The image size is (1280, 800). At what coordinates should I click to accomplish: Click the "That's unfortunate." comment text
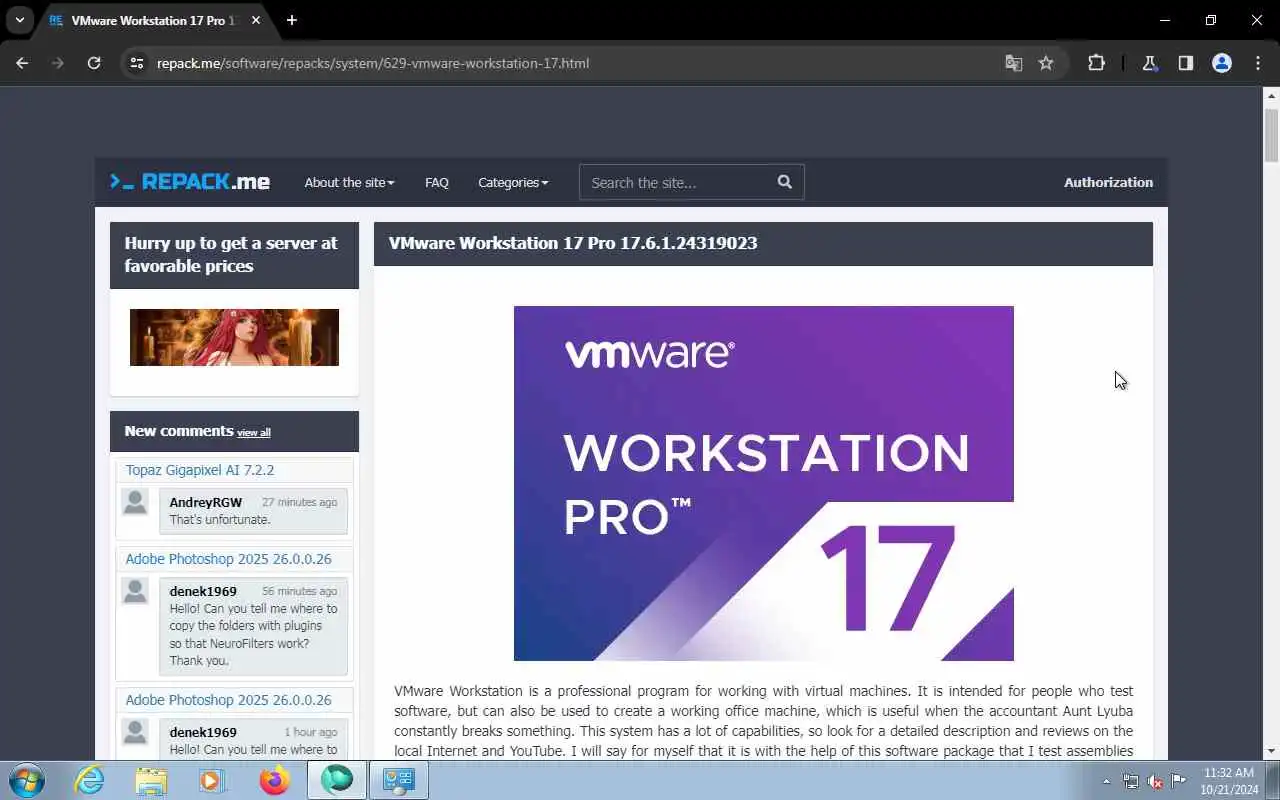pos(220,520)
